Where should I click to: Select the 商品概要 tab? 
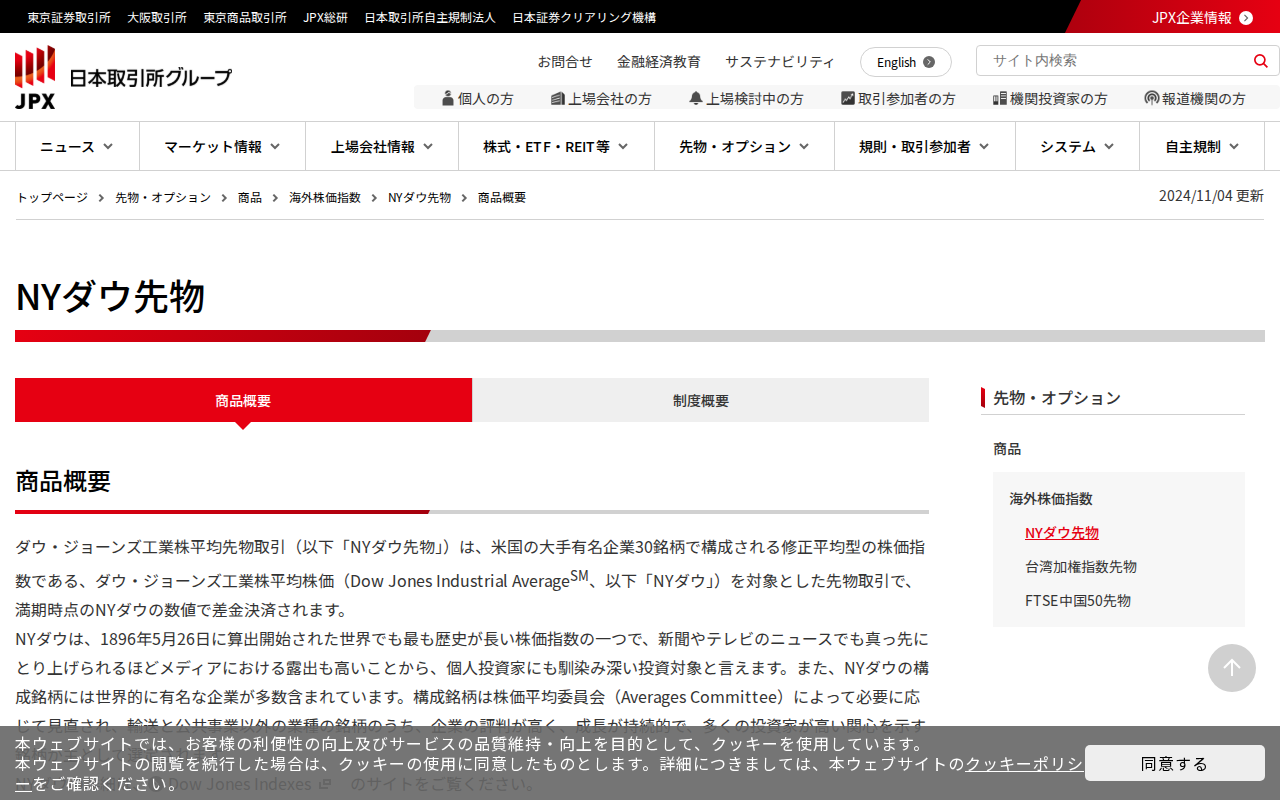(243, 400)
